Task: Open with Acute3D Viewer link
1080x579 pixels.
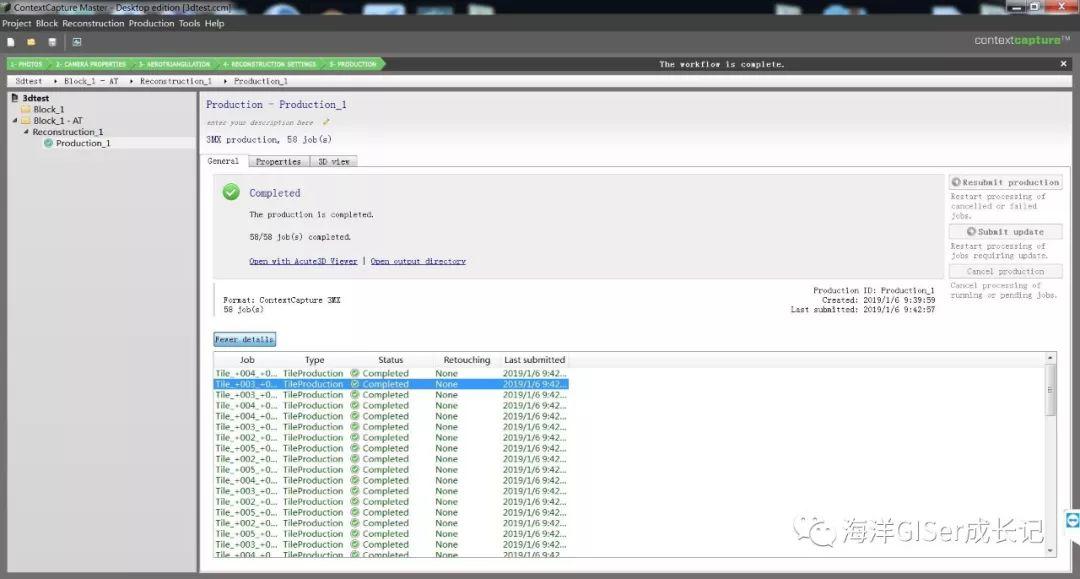Action: (x=303, y=262)
